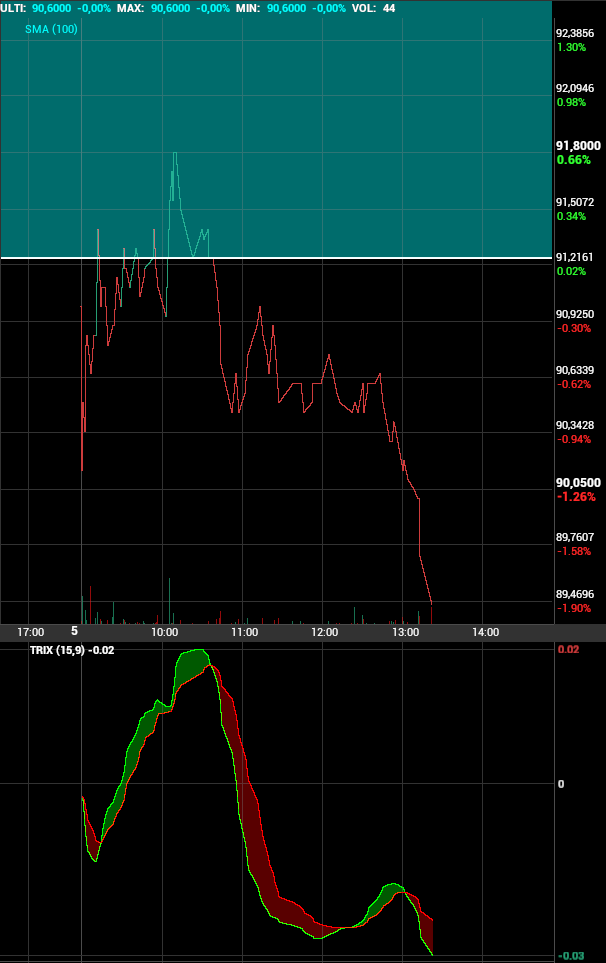Click price level 89,4696 on axis
Screen dimensions: 606x963
575,594
